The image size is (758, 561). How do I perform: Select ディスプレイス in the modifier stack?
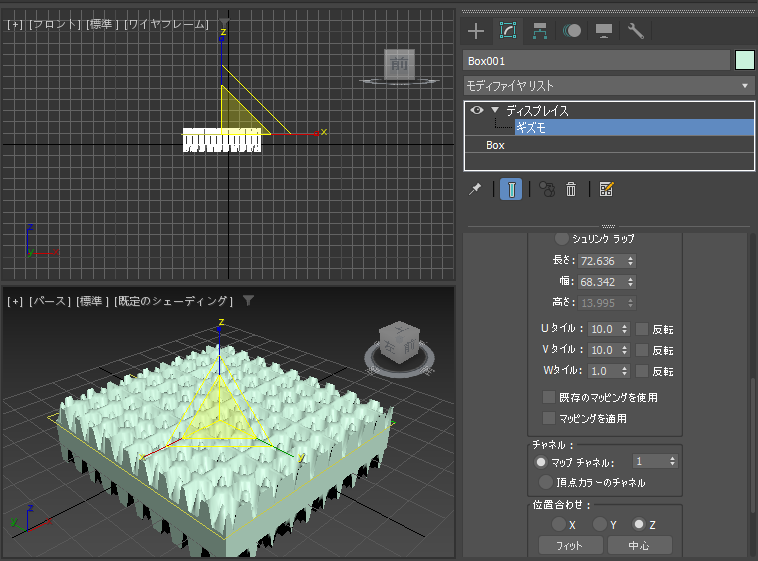537,111
